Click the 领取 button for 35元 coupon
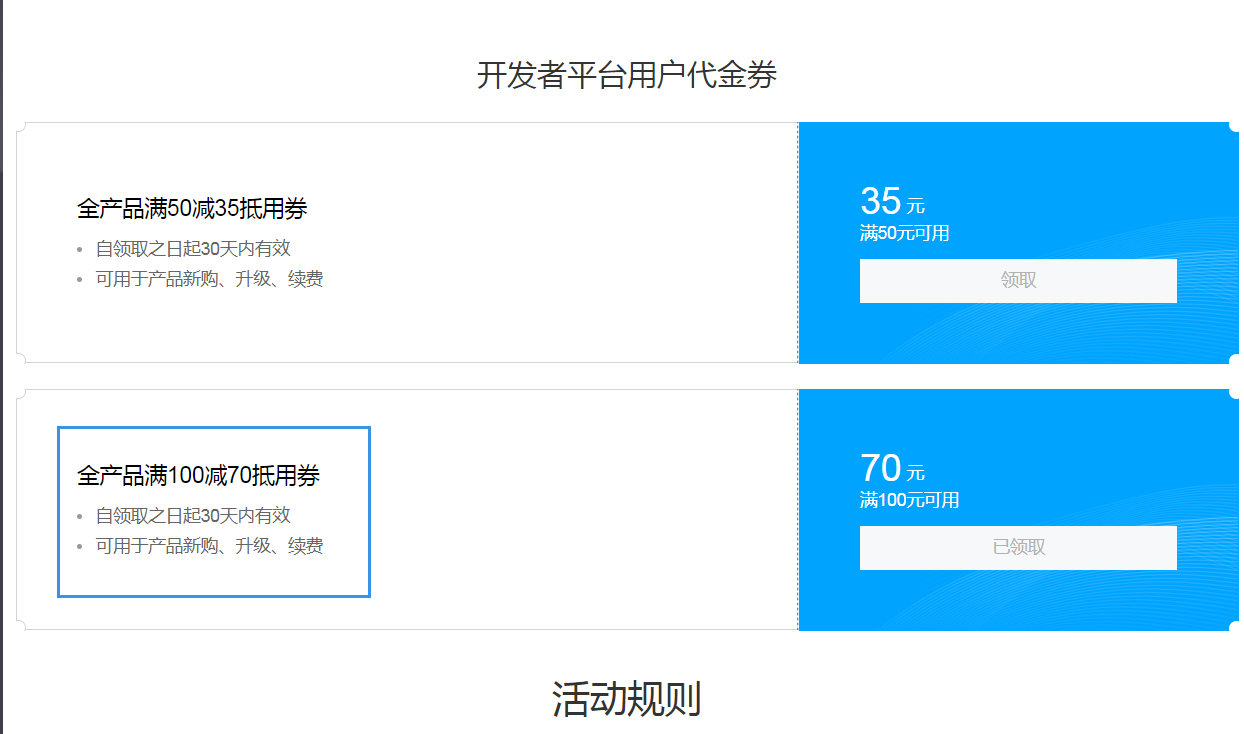Image resolution: width=1244 pixels, height=734 pixels. point(1018,281)
